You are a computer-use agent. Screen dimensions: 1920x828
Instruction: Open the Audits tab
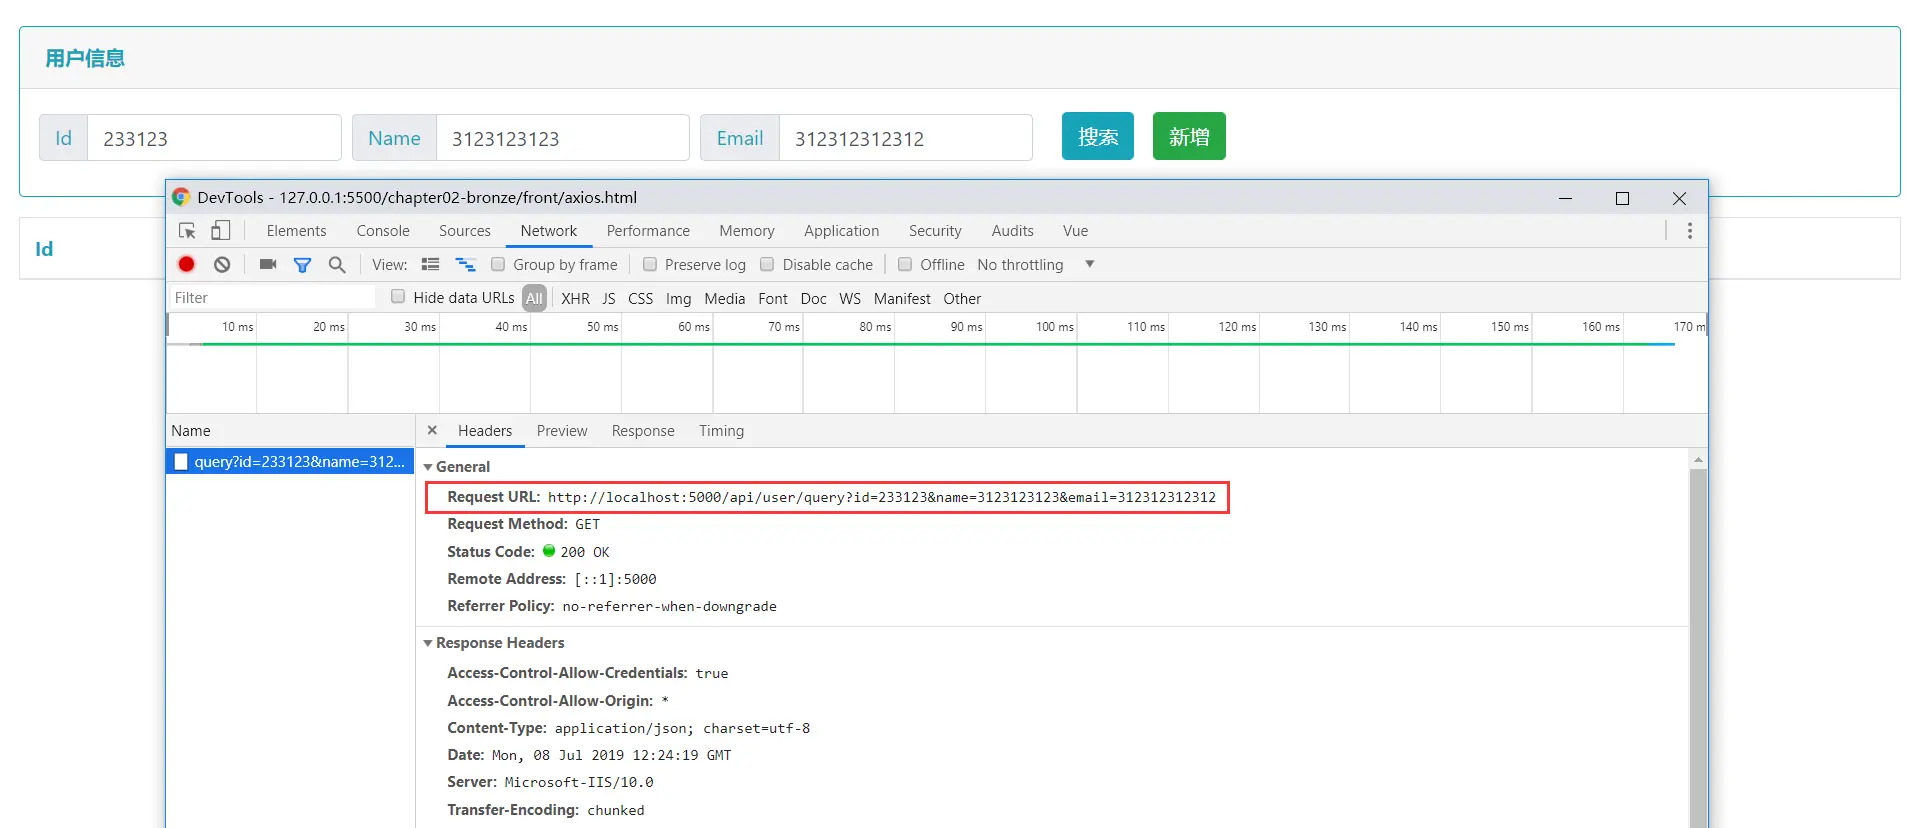pyautogui.click(x=1013, y=231)
